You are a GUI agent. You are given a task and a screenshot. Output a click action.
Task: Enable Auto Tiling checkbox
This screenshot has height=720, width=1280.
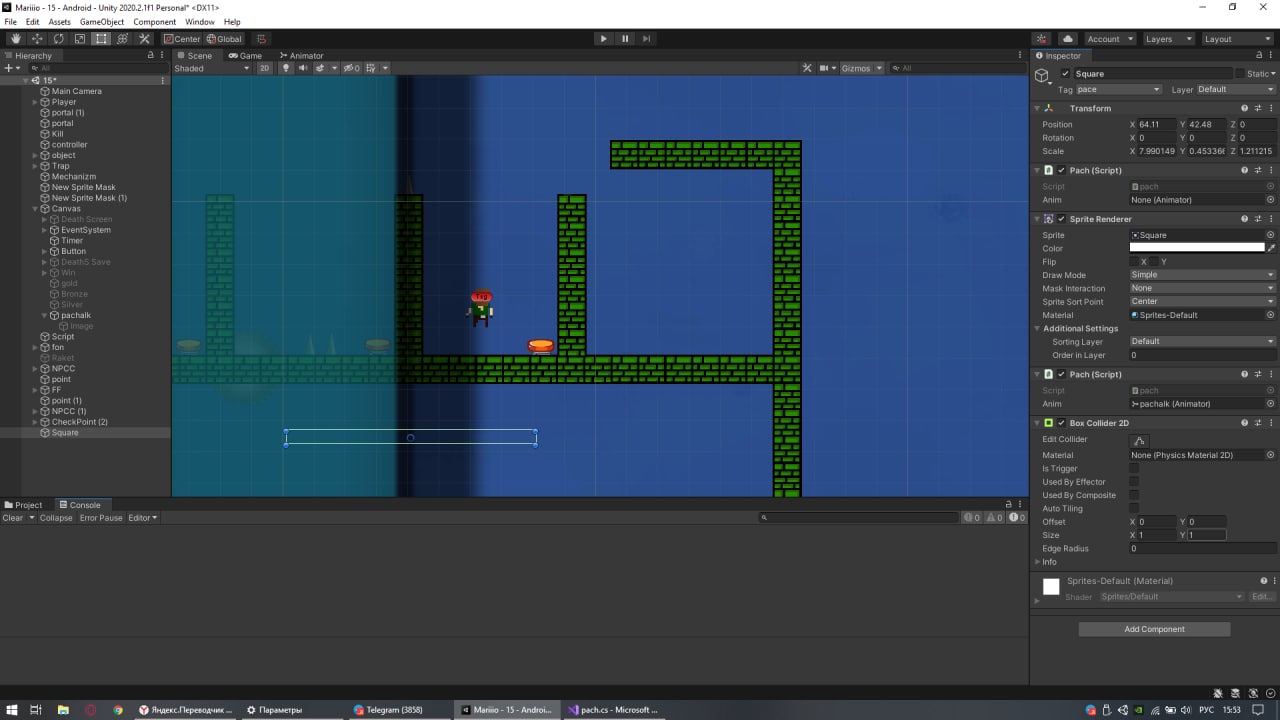coord(1134,508)
